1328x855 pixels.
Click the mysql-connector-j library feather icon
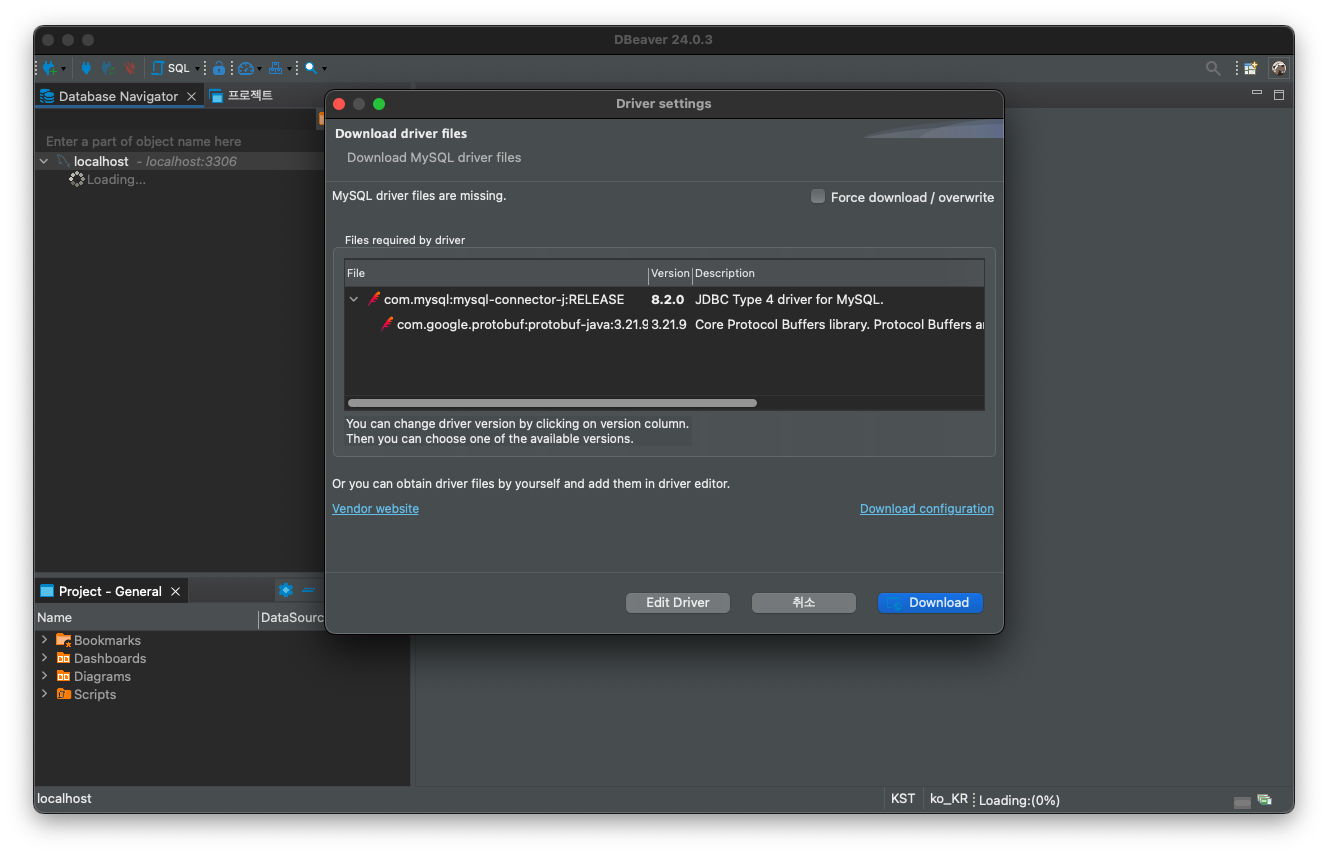[374, 299]
